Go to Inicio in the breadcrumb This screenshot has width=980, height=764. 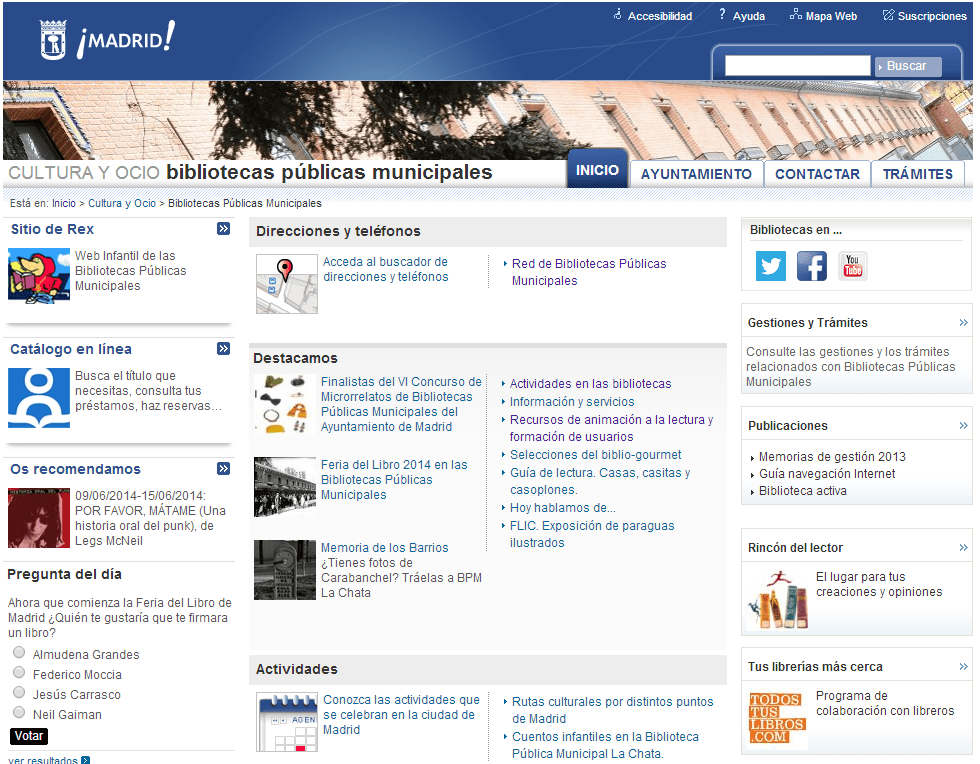pos(64,203)
